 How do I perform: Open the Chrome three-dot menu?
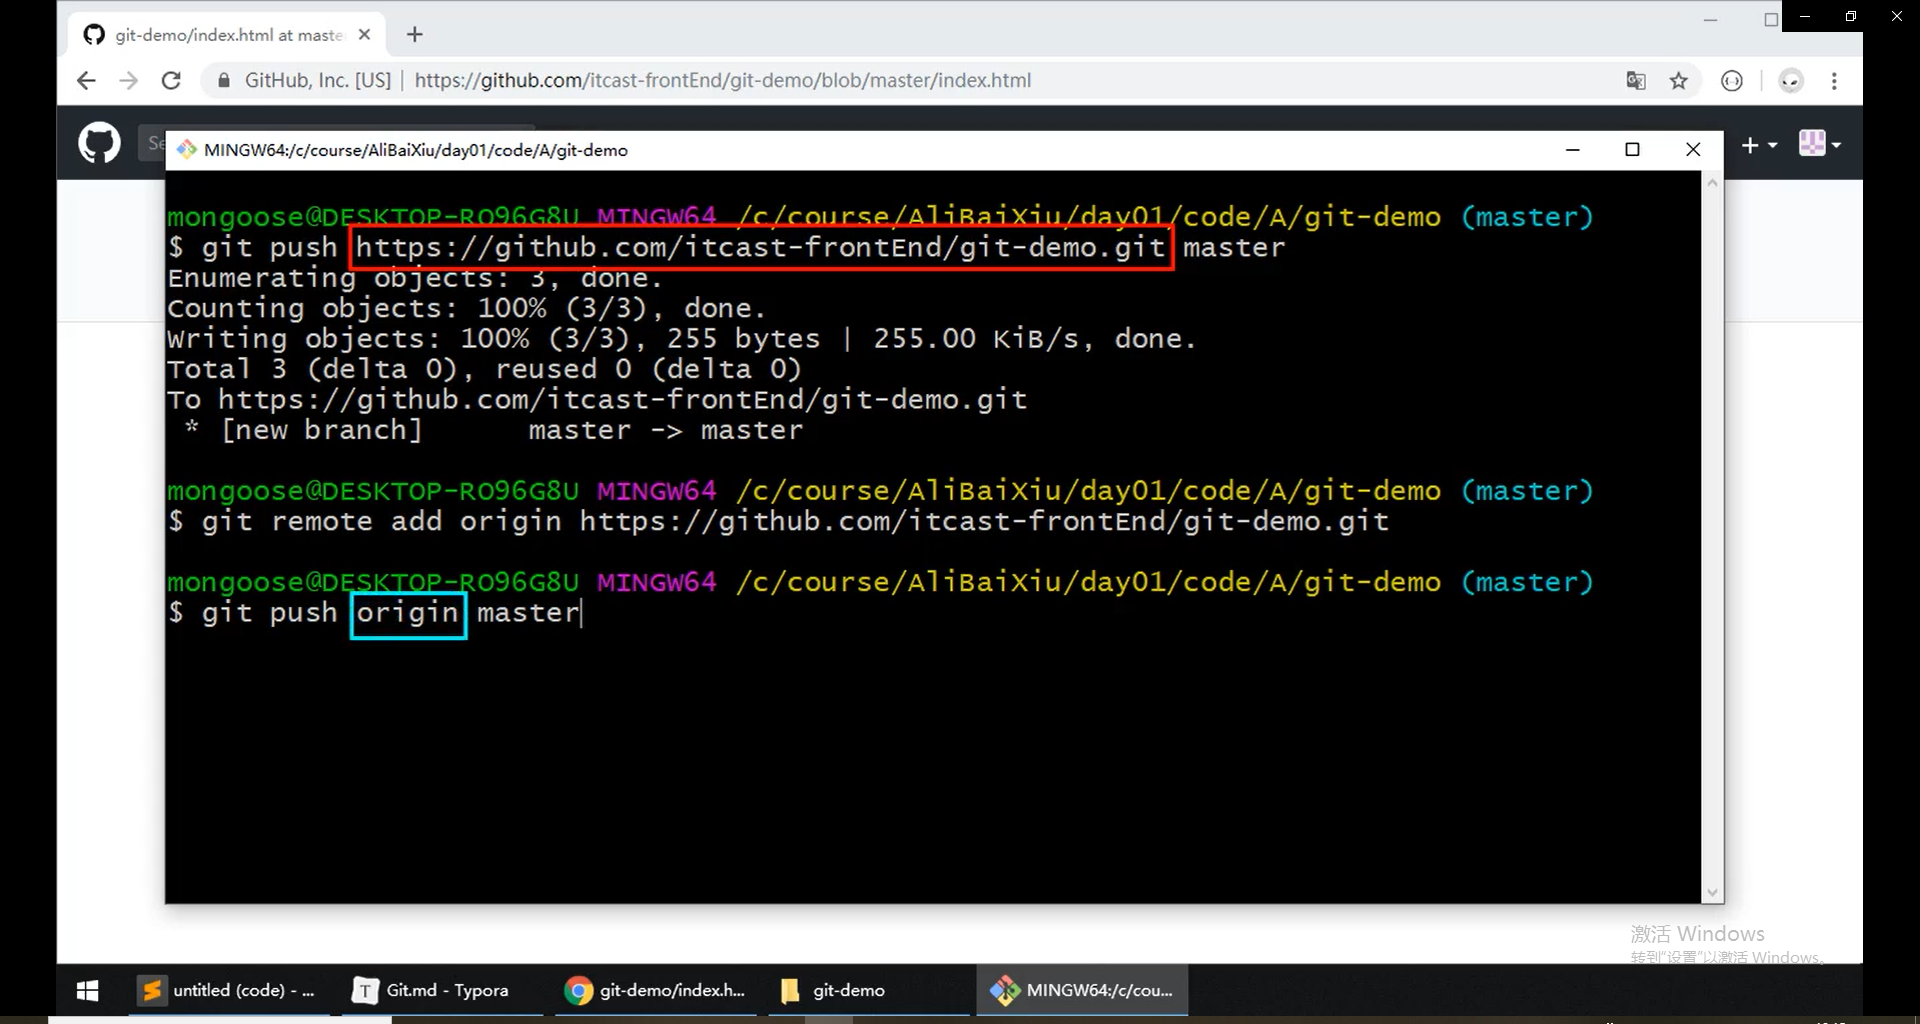tap(1835, 81)
